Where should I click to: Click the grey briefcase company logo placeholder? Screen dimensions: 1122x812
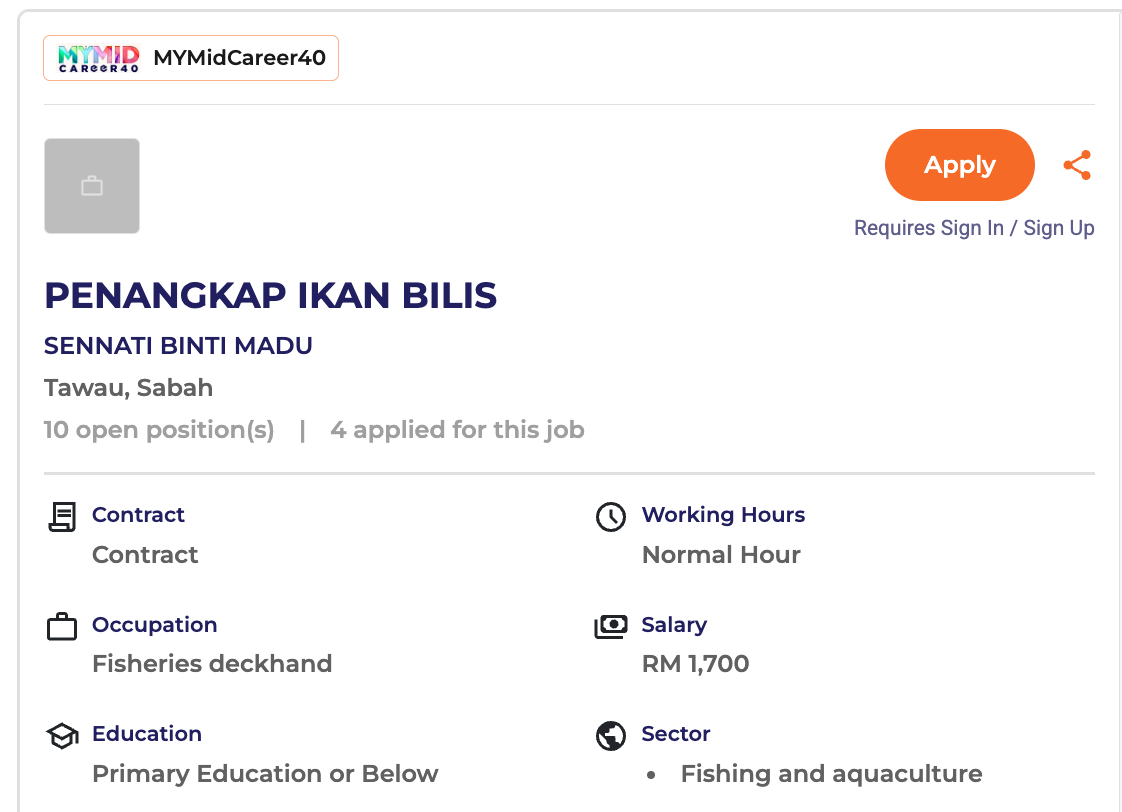coord(92,186)
